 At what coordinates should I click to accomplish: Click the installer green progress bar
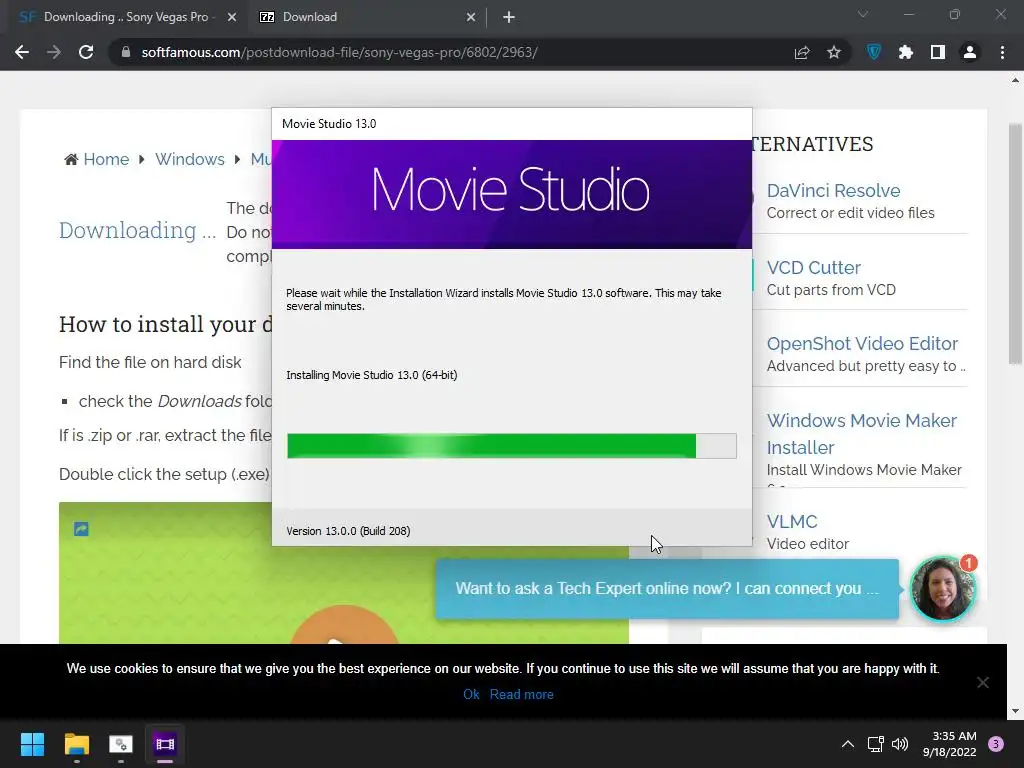coord(511,446)
